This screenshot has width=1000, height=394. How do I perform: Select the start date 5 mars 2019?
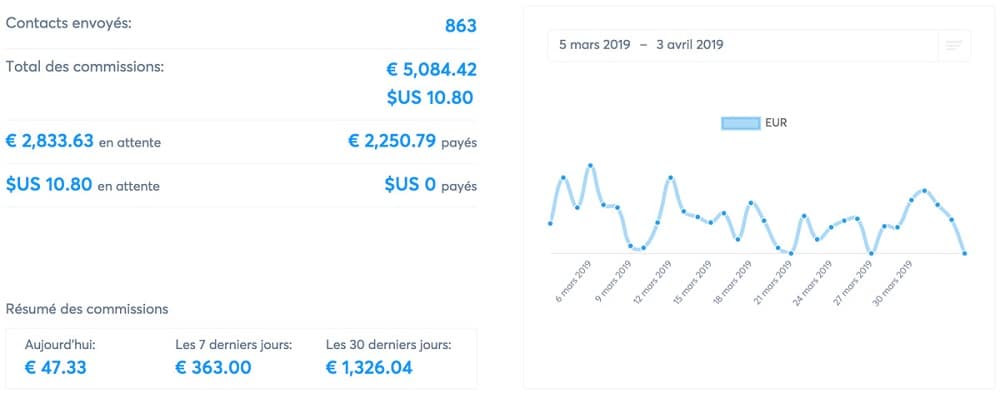594,45
